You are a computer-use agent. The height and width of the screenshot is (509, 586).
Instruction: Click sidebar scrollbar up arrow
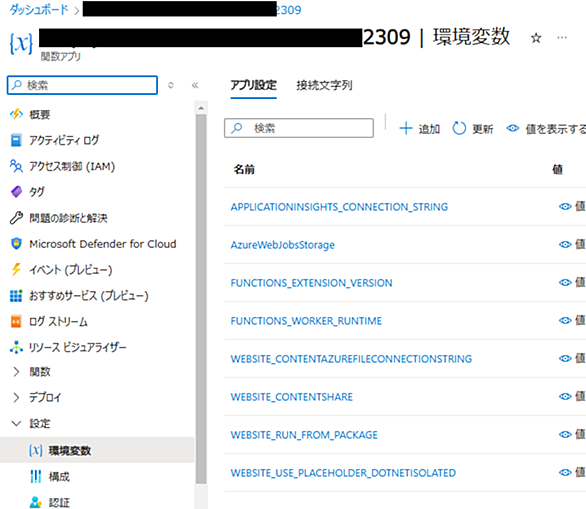coord(201,108)
